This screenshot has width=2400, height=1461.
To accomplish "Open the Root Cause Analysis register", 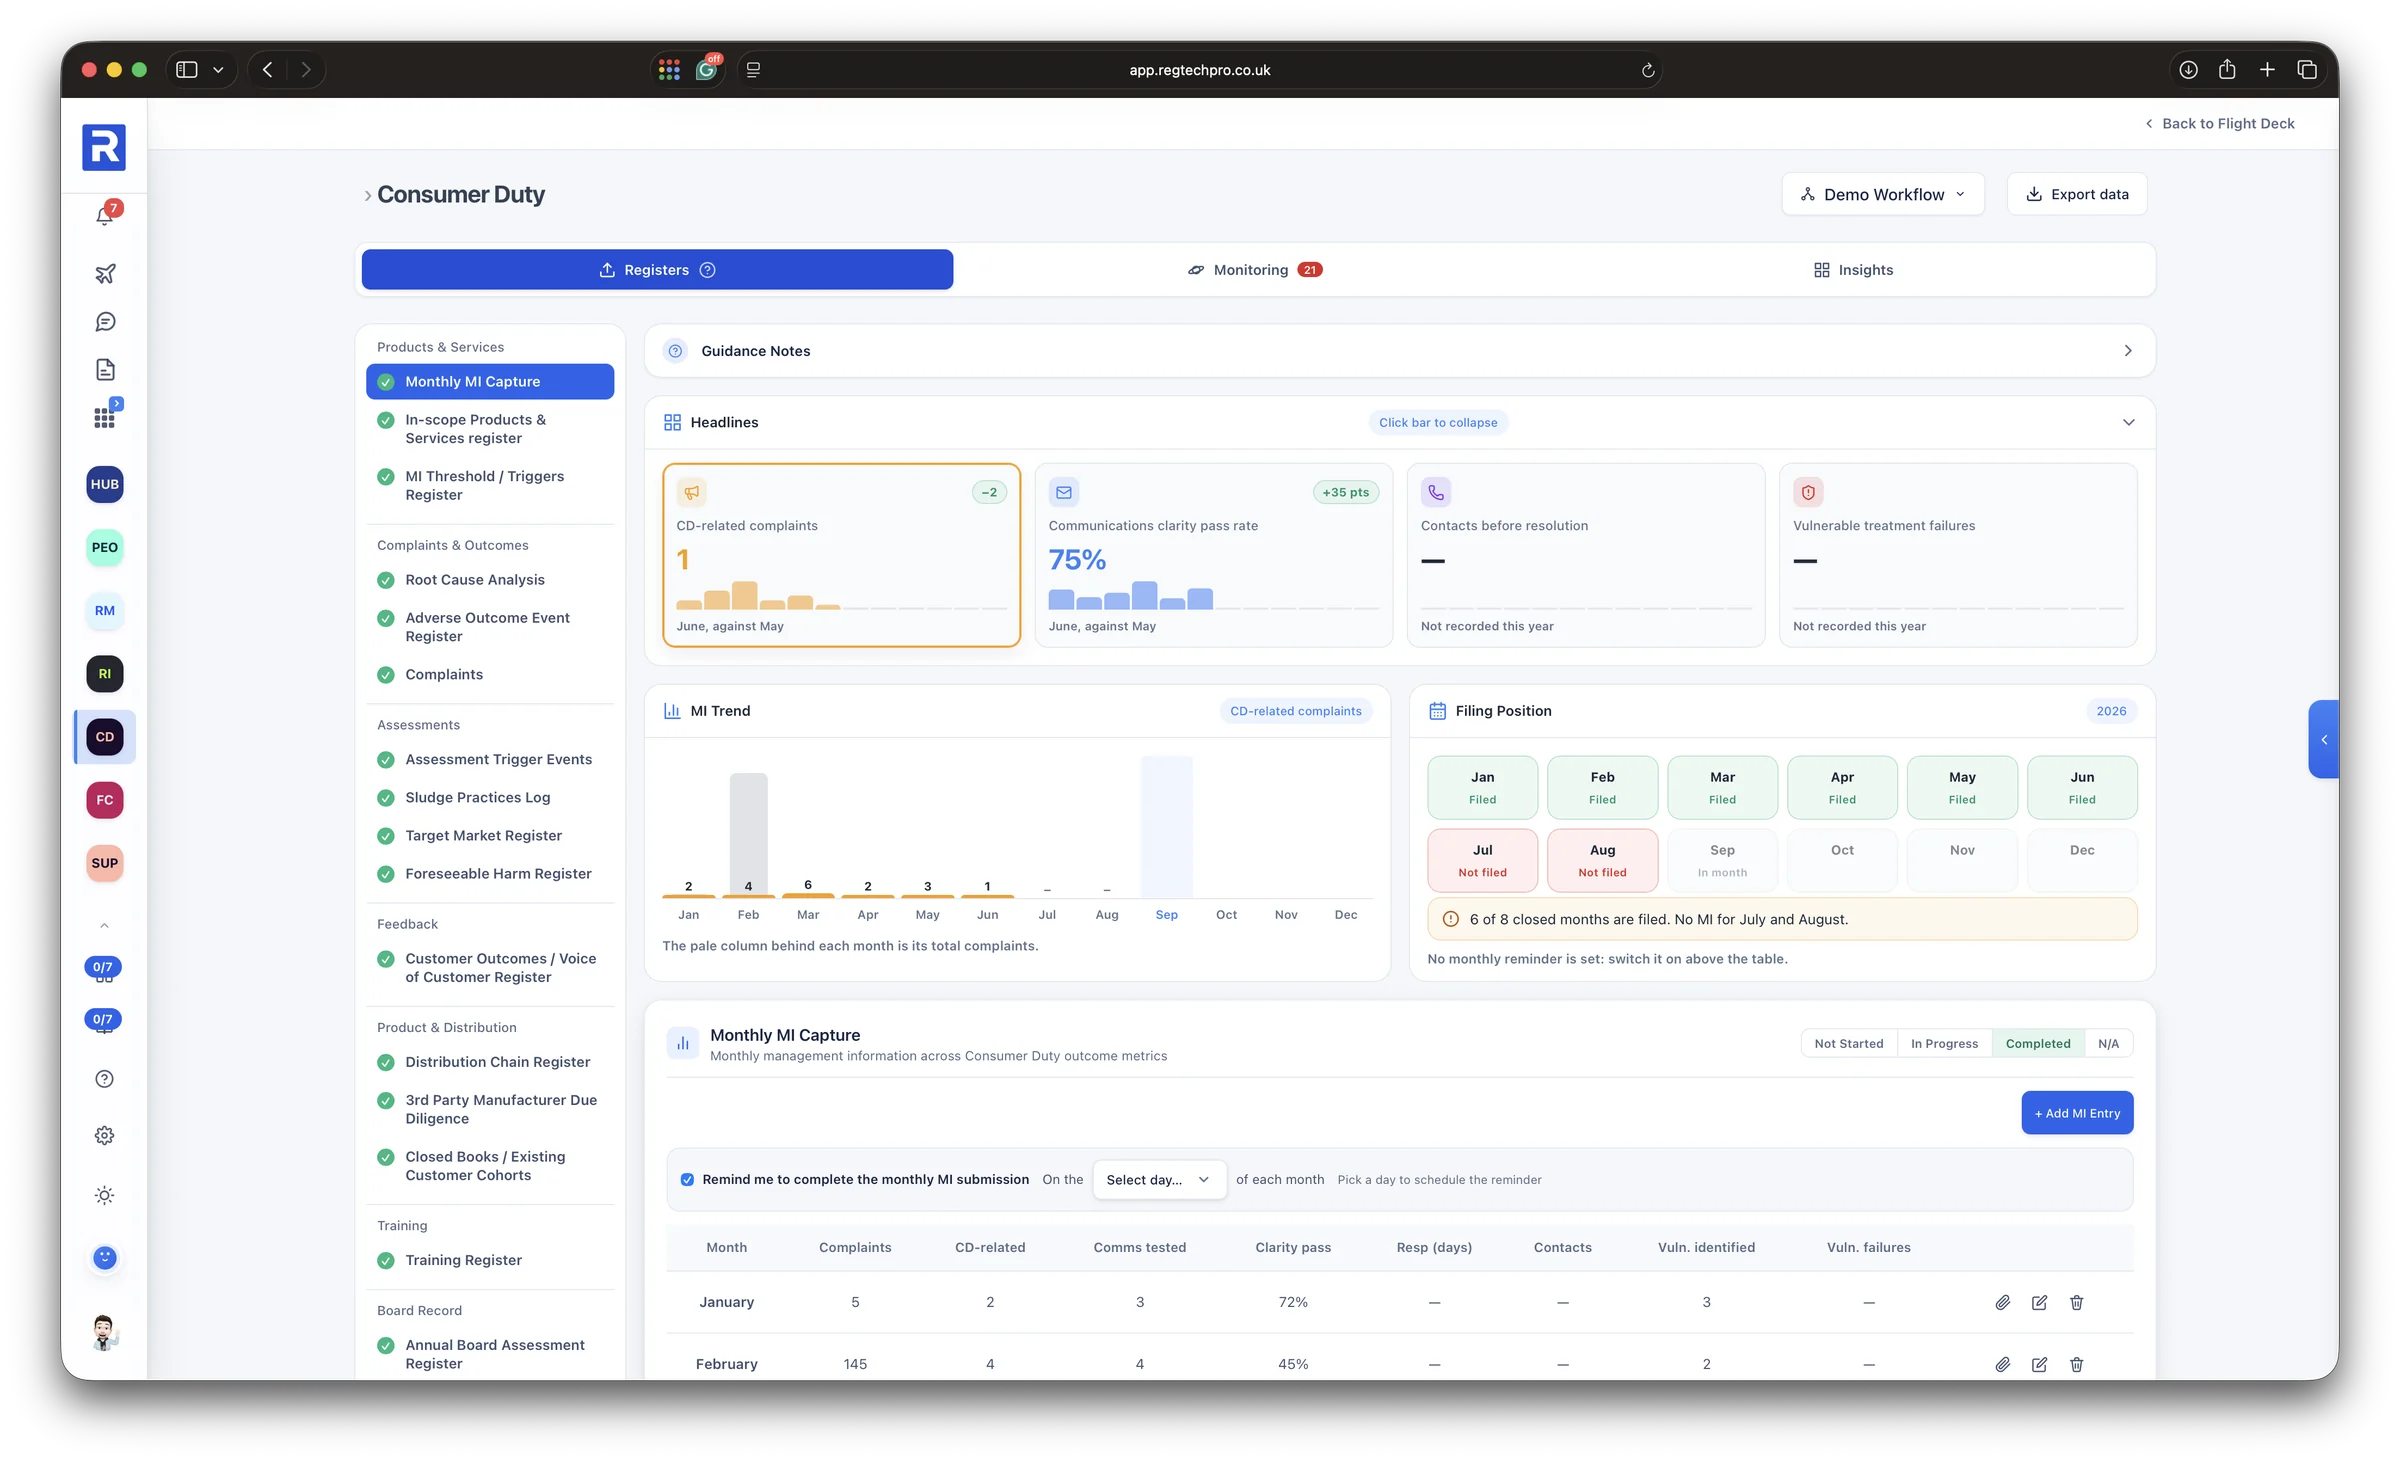I will tap(490, 580).
